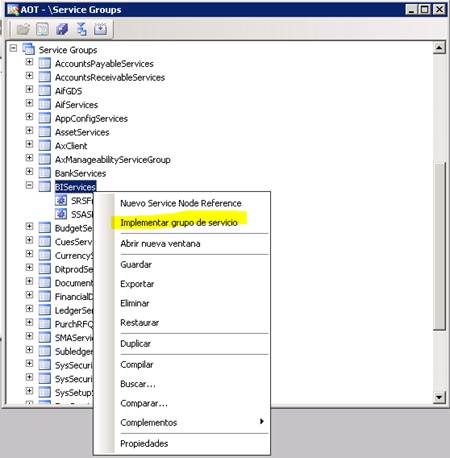Select Nuevo Service Node Reference menu entry
This screenshot has width=450, height=458.
coord(181,203)
